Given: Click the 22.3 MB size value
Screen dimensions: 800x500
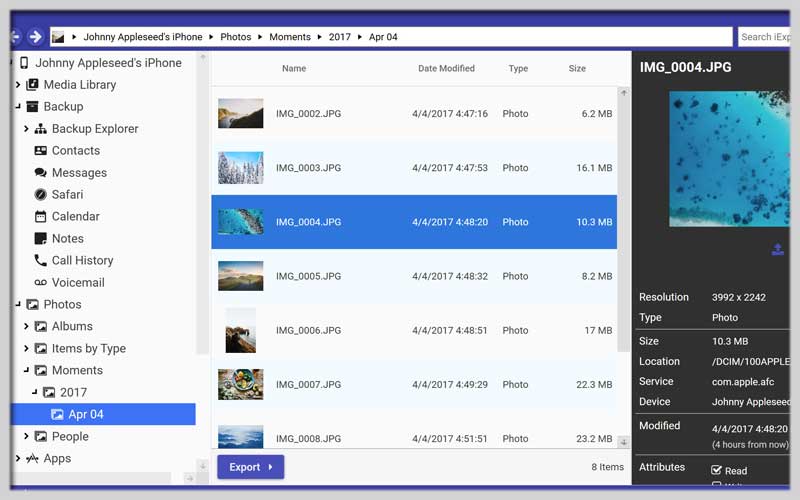Looking at the screenshot, I should pos(594,384).
